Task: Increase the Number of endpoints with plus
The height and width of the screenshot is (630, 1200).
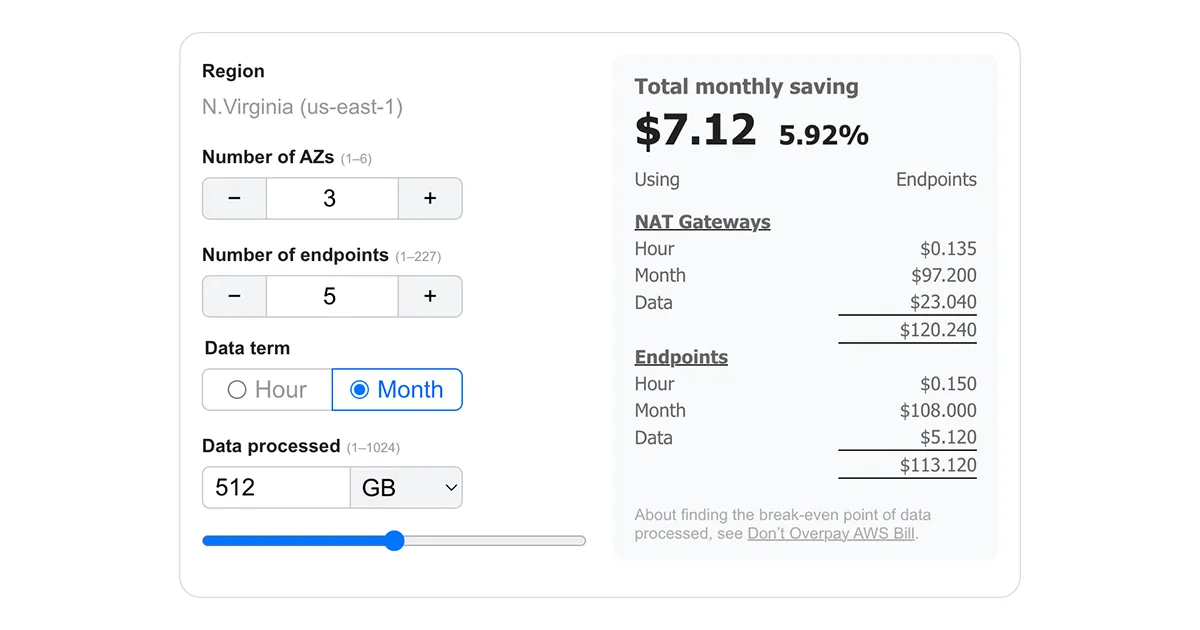Action: [430, 296]
